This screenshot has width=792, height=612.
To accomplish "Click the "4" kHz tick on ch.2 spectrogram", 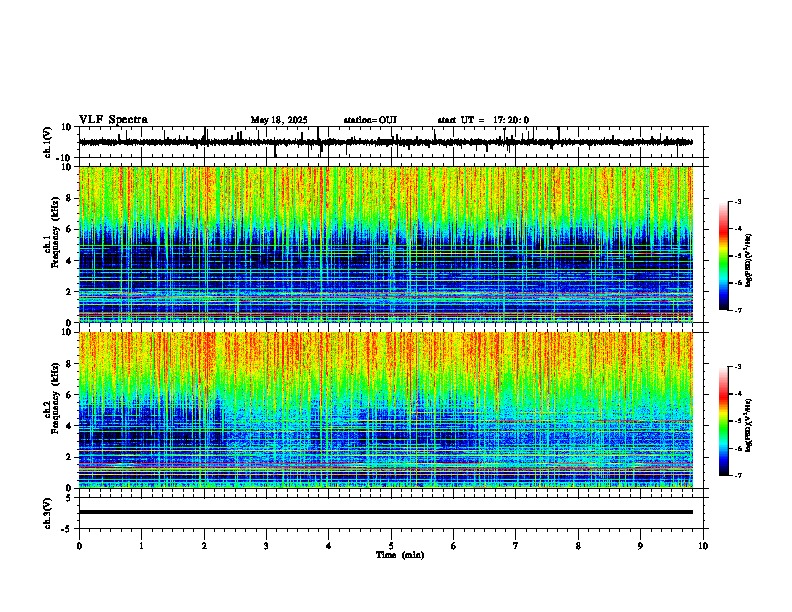I will pos(71,426).
